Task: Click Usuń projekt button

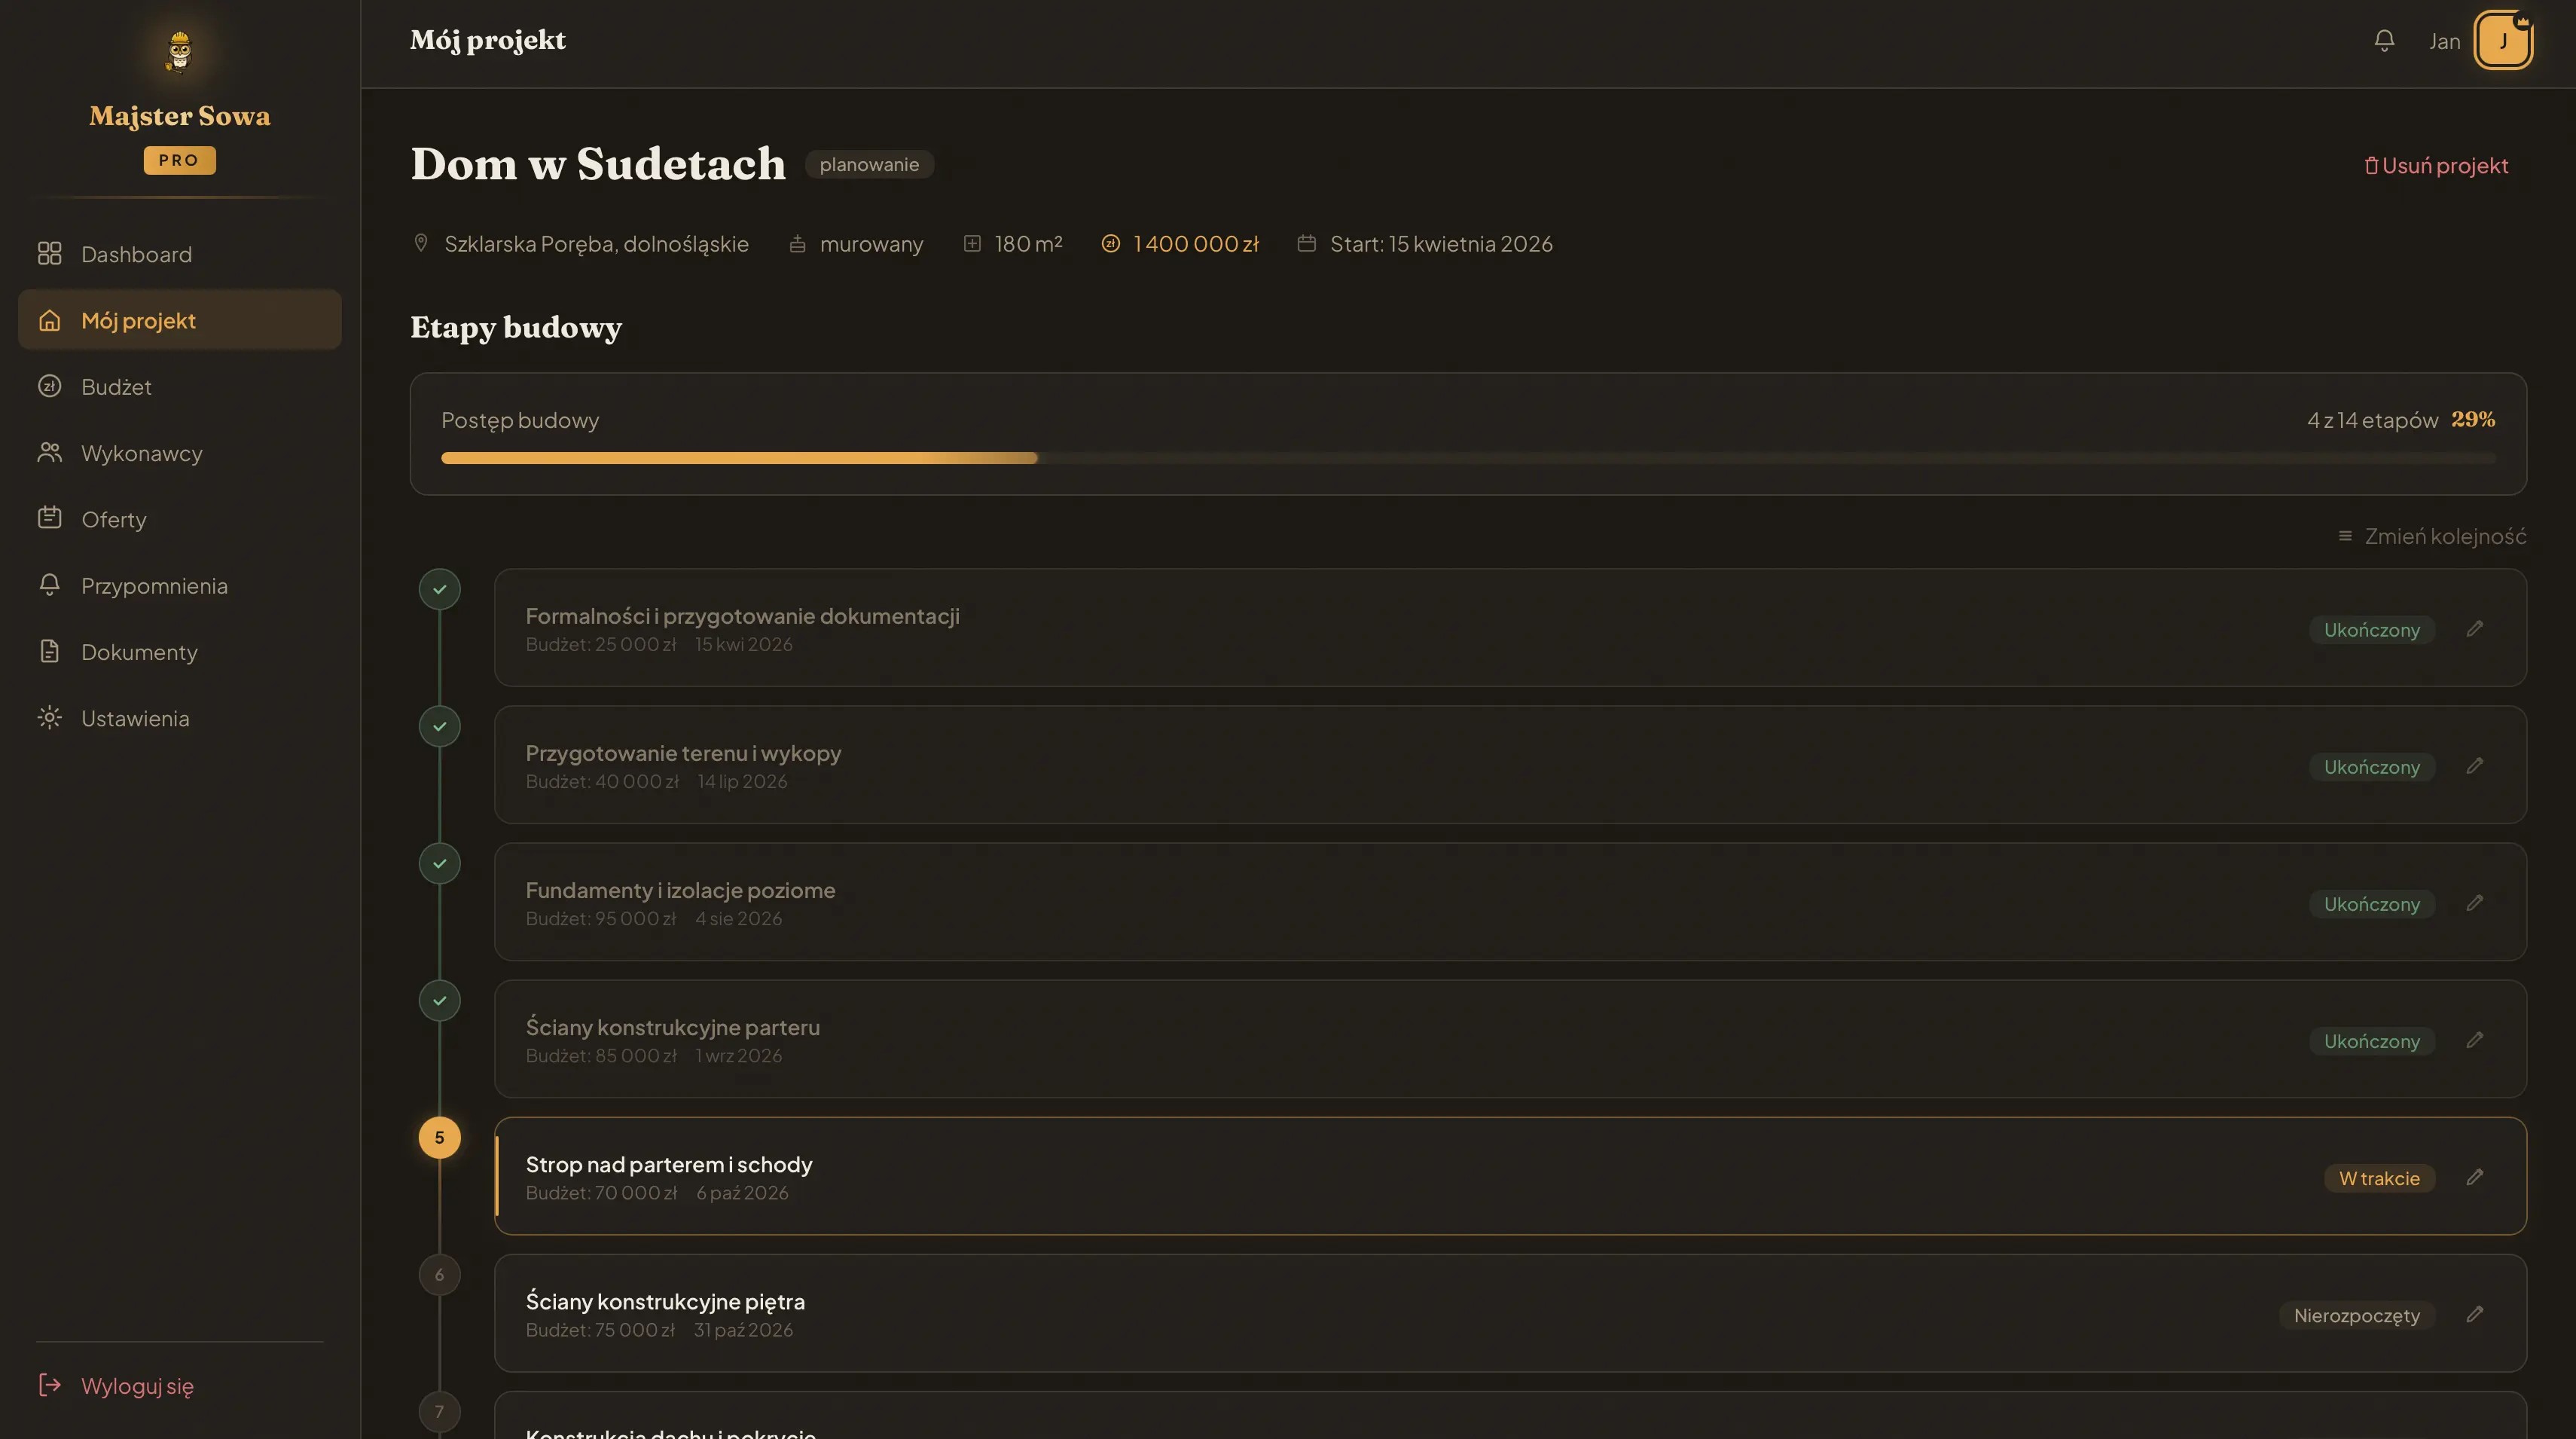Action: coord(2436,165)
